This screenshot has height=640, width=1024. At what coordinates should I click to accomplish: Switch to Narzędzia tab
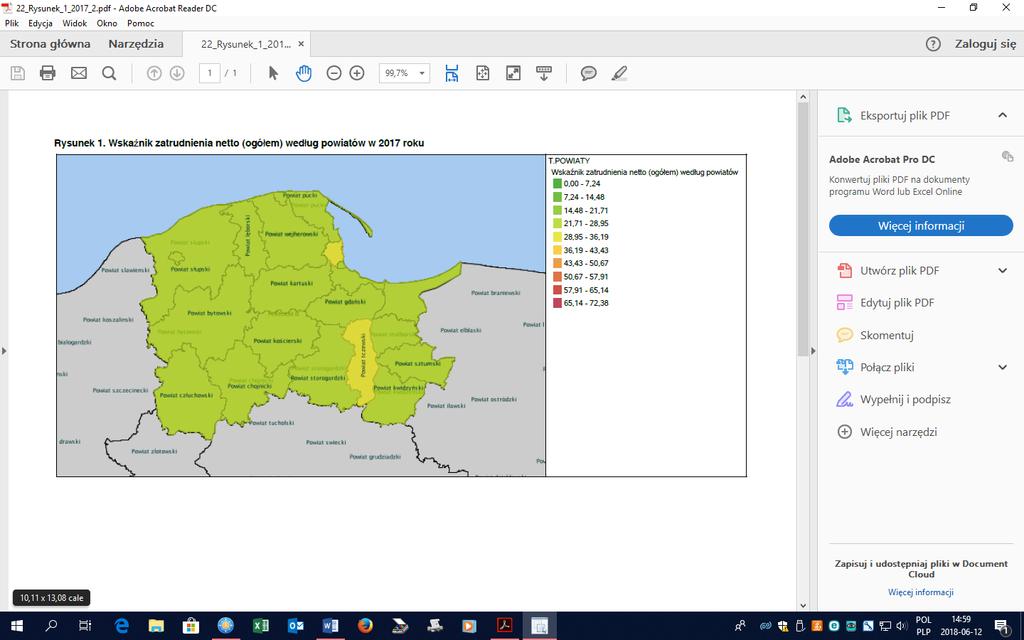click(136, 44)
